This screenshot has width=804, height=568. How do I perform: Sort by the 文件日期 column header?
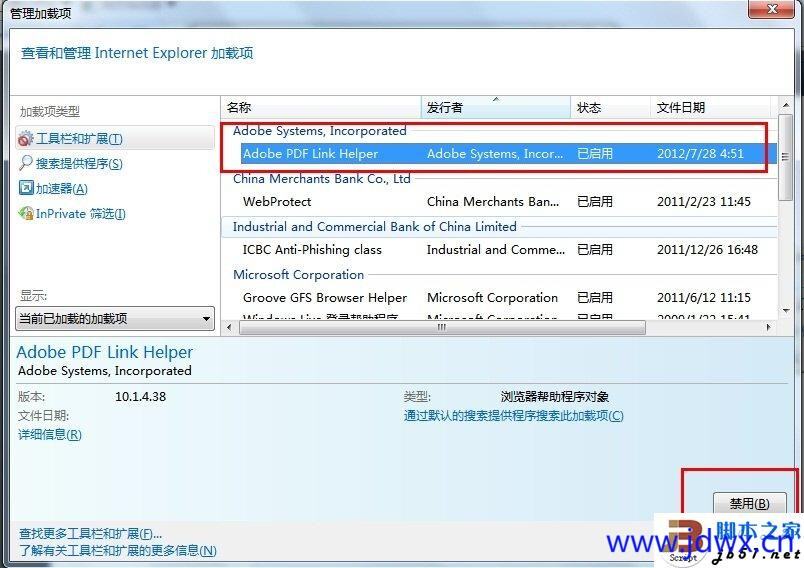point(710,108)
